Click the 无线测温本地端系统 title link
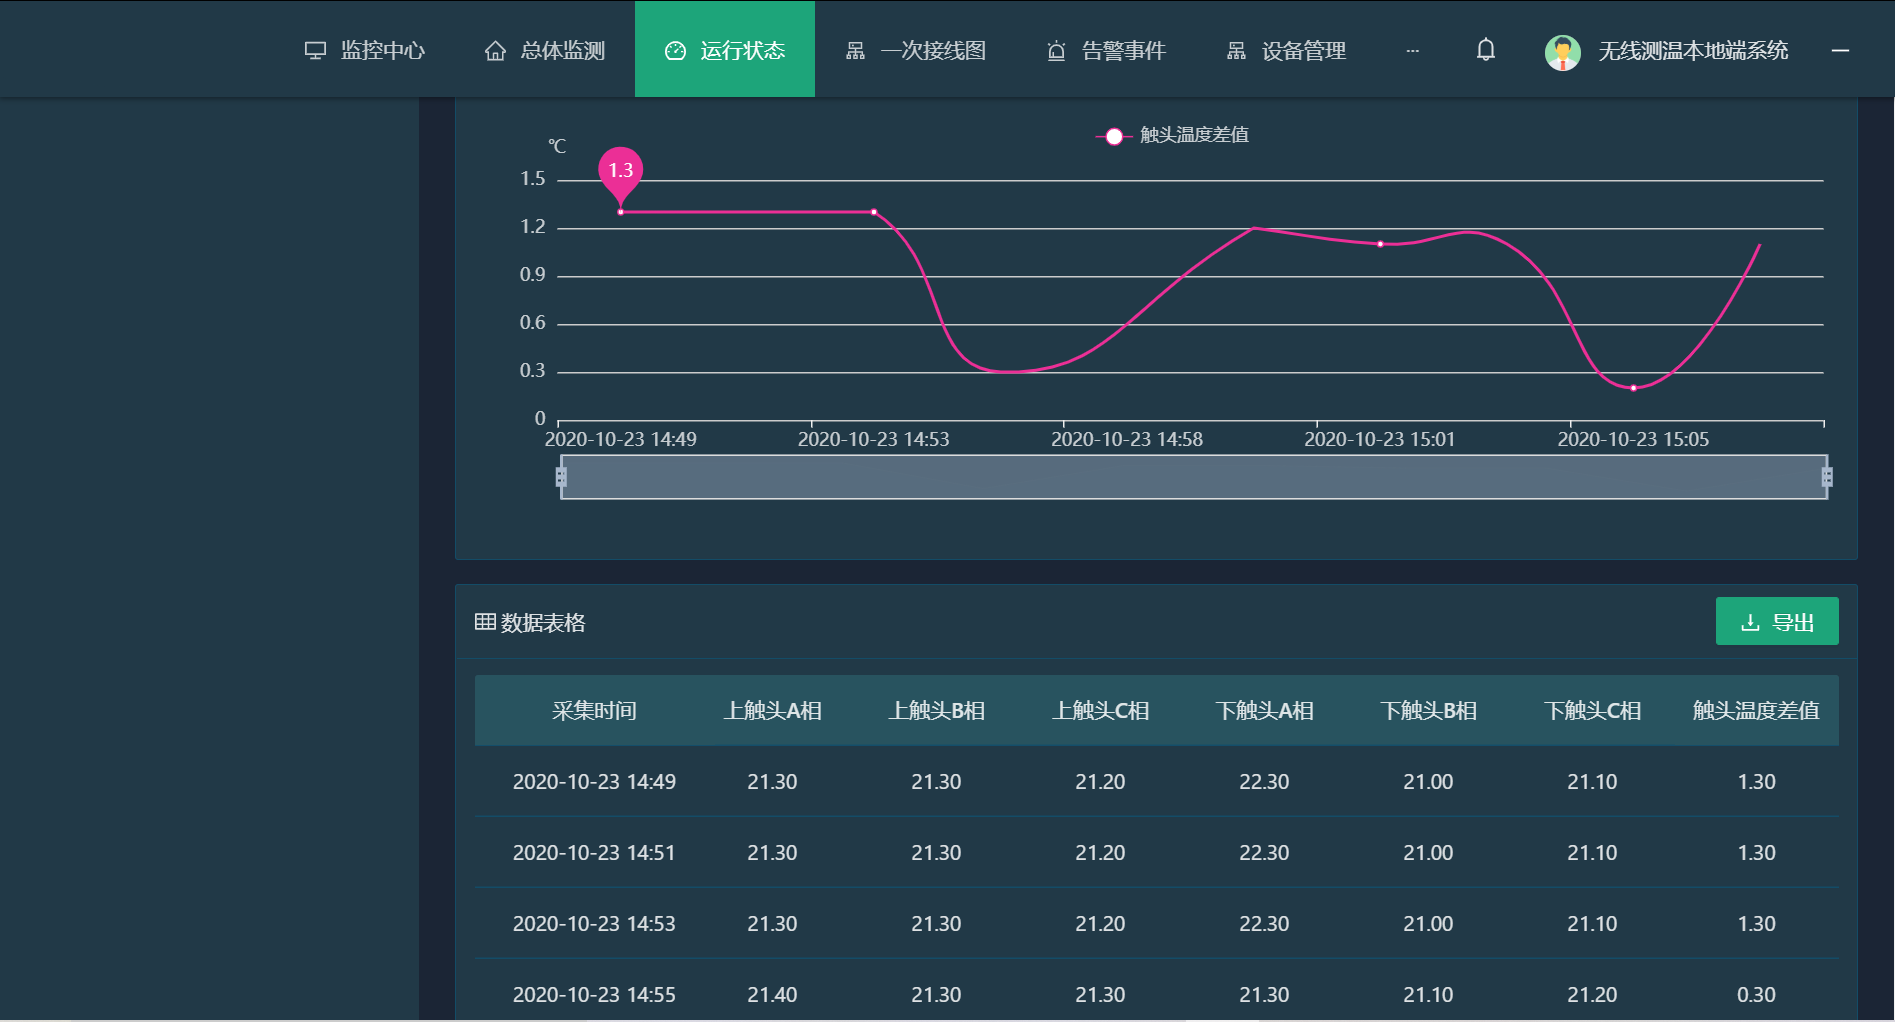1895x1022 pixels. (1693, 50)
